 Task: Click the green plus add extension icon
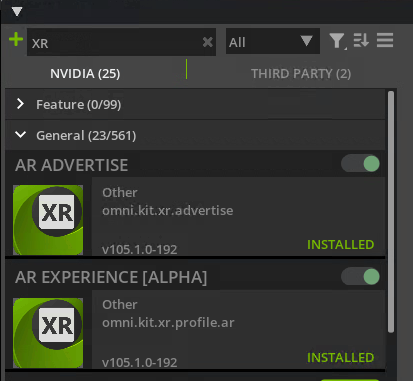[x=16, y=40]
